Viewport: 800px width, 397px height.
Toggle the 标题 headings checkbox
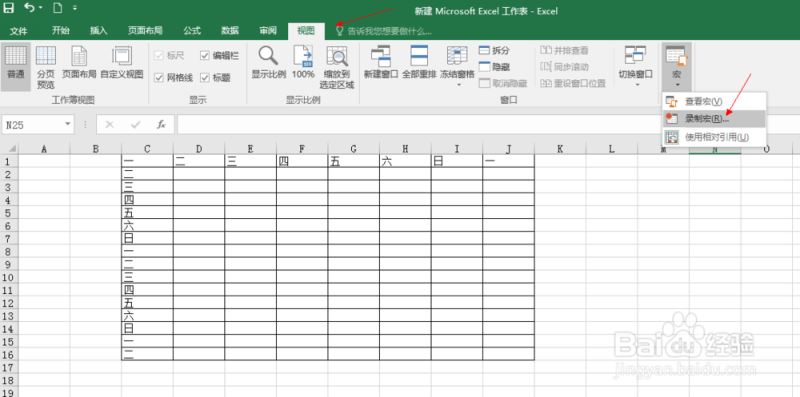click(205, 78)
